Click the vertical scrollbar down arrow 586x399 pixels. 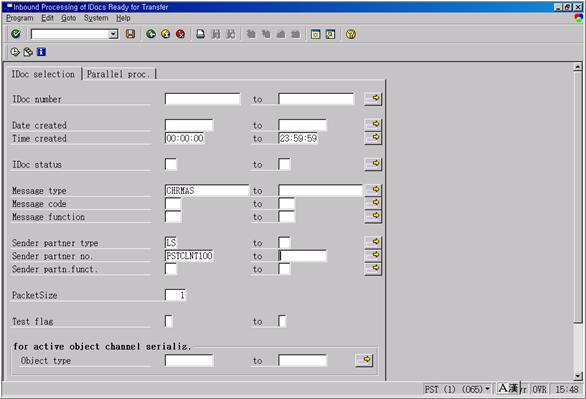click(x=578, y=376)
